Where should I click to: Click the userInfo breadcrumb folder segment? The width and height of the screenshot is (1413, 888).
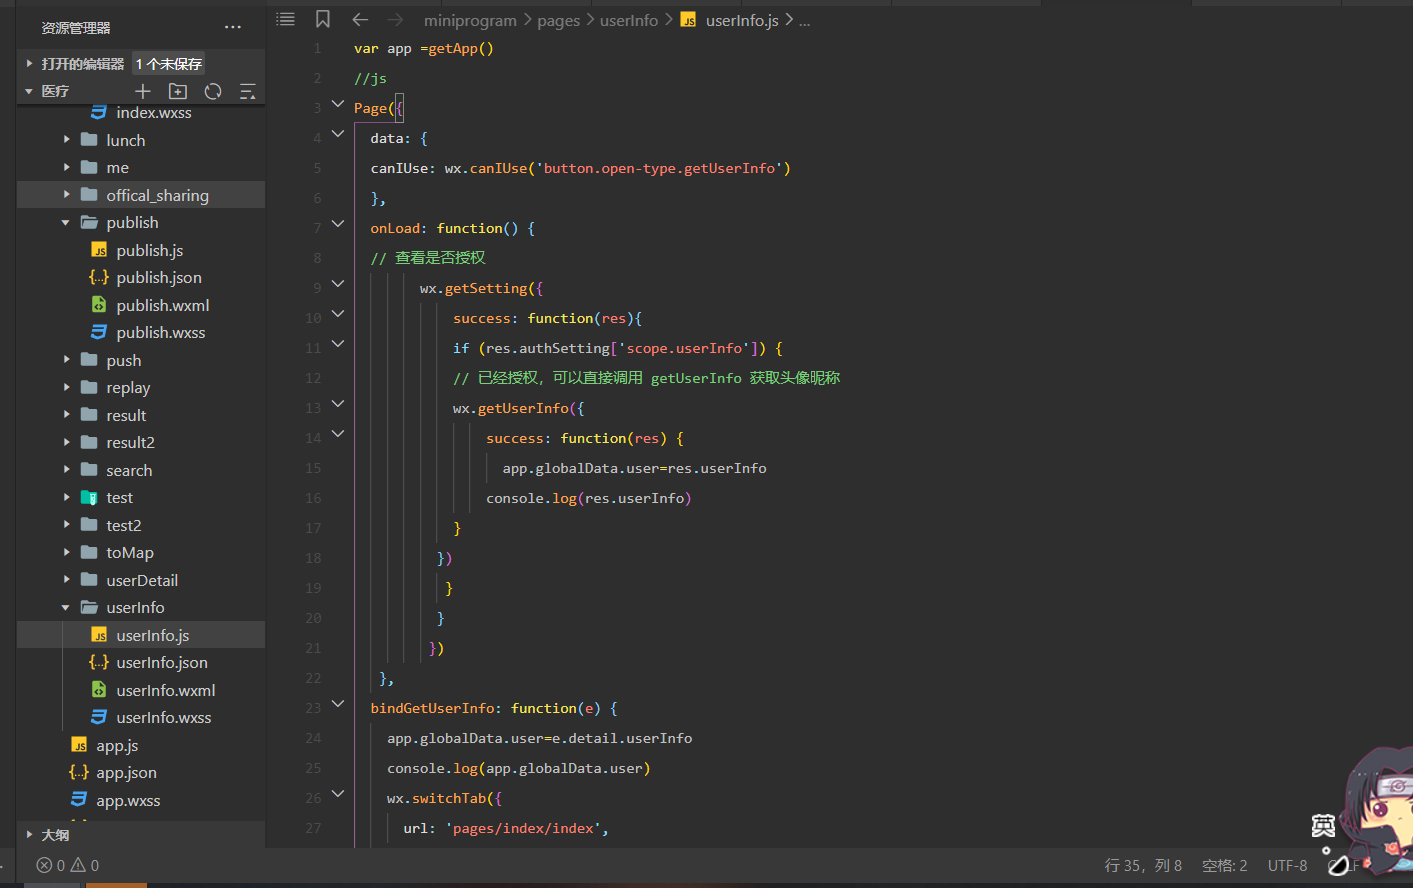point(629,20)
